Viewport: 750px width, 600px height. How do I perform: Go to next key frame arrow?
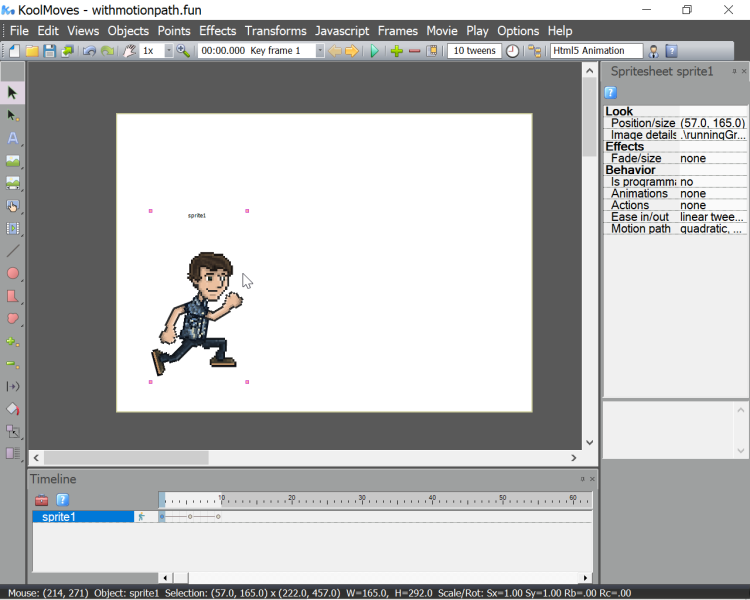pyautogui.click(x=352, y=51)
